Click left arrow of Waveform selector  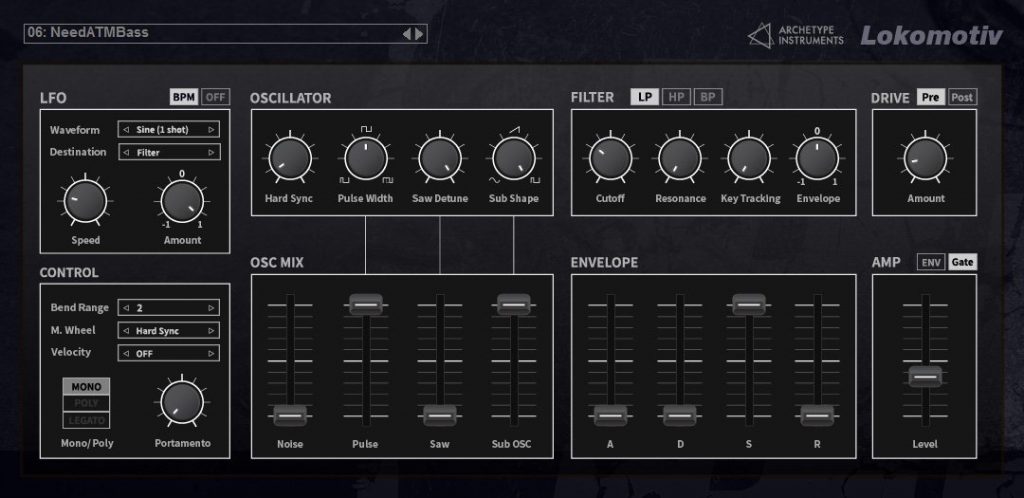pyautogui.click(x=126, y=129)
